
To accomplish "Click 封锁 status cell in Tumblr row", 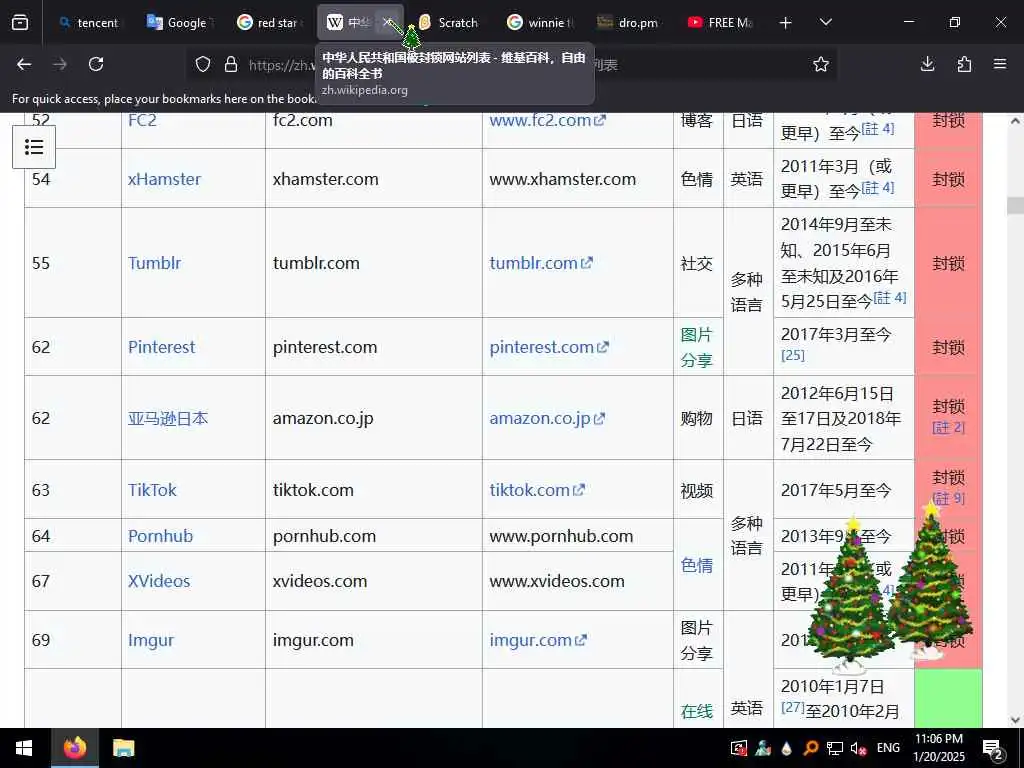I will tap(948, 263).
